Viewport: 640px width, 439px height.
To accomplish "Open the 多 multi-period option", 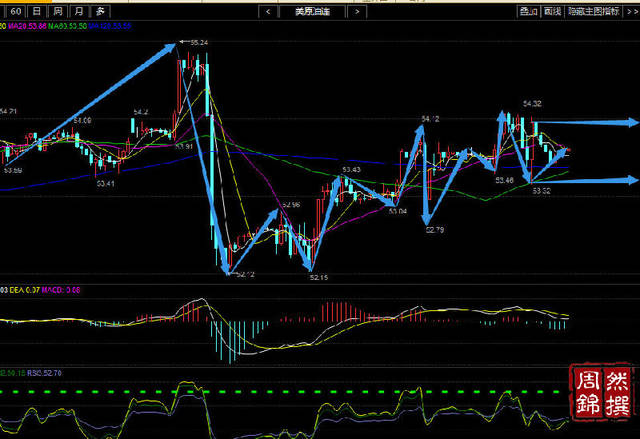I will pos(99,11).
